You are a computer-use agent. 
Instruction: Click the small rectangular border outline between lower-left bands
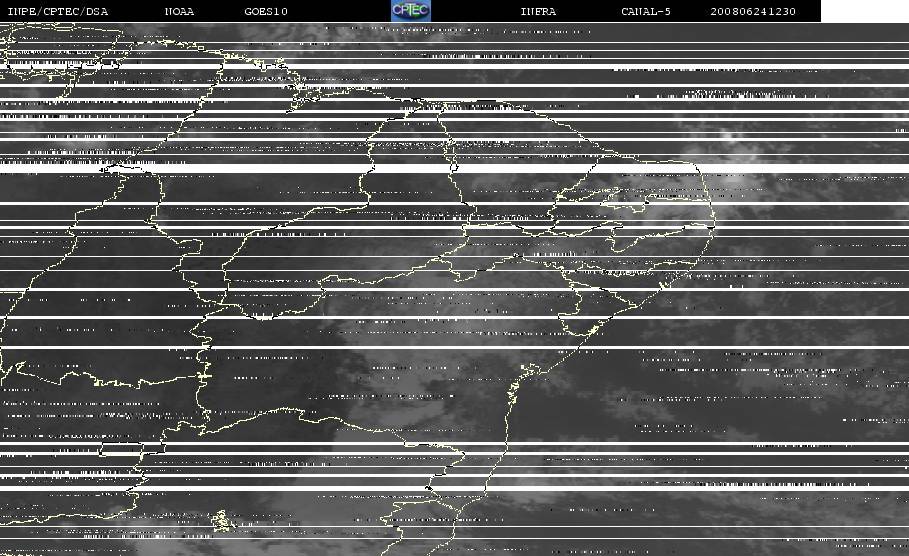(121, 448)
